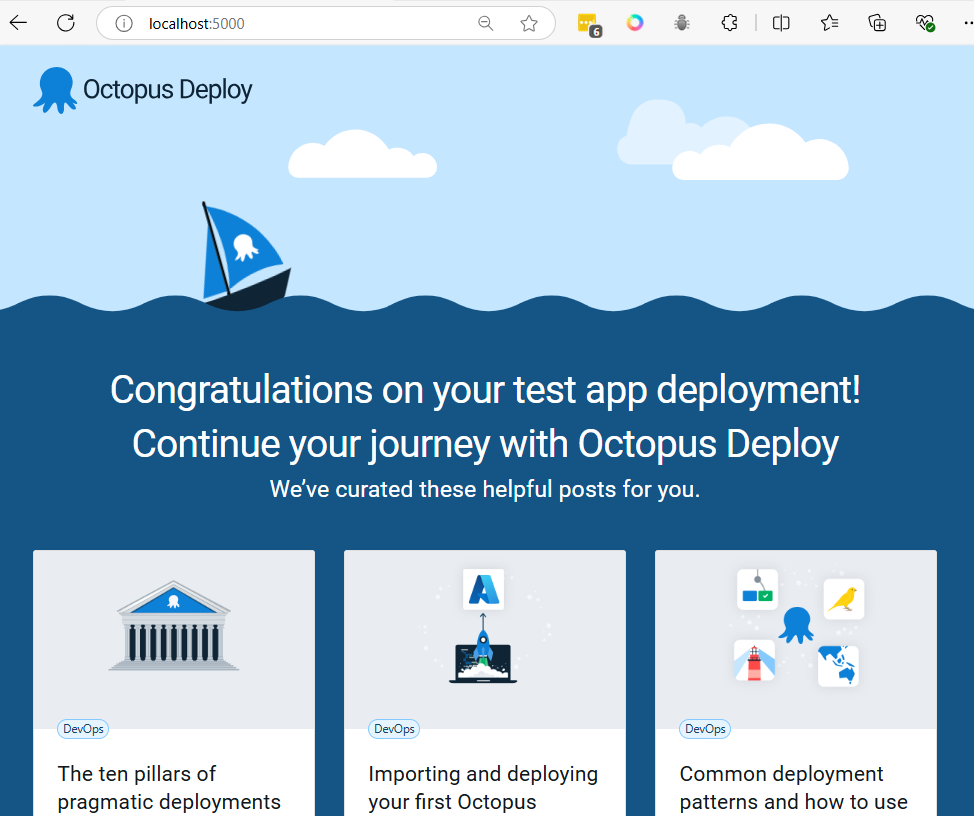Add this page to favorites

529,24
